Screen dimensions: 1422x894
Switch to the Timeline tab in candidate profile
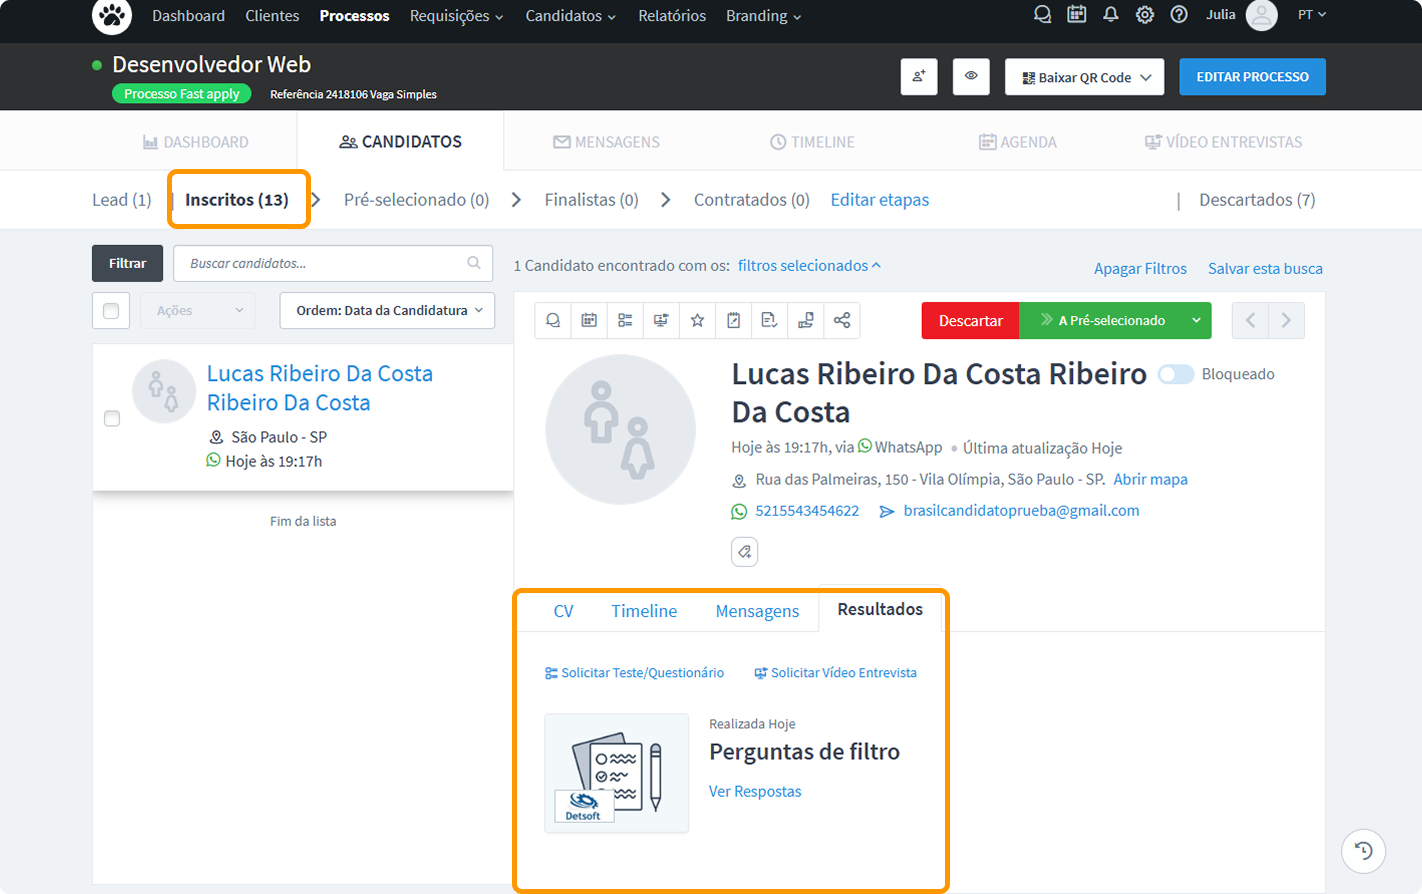644,611
